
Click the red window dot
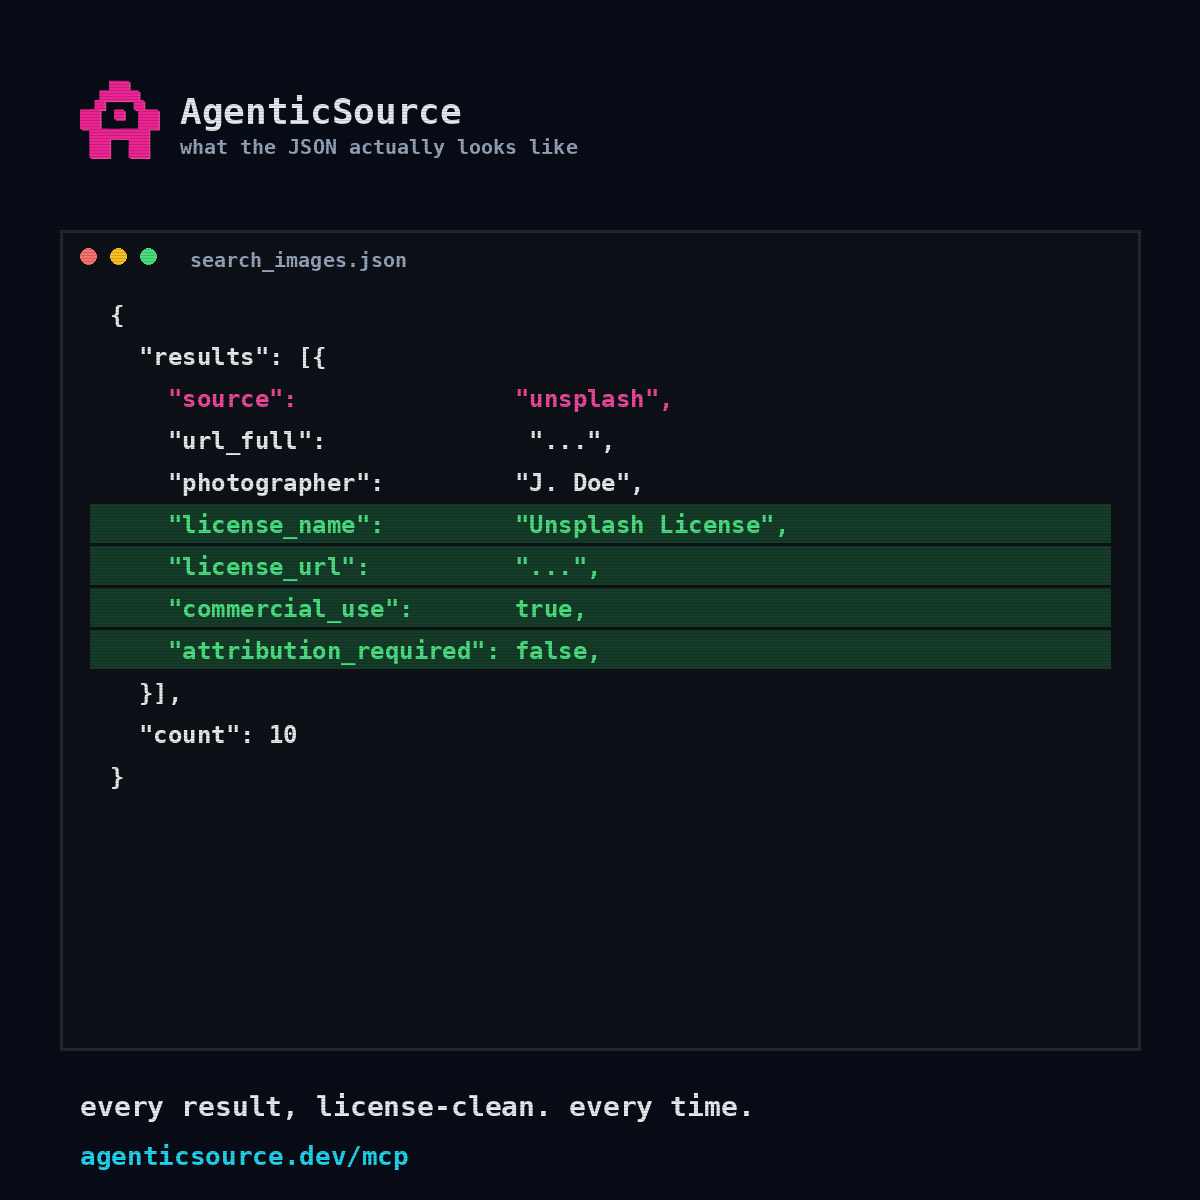pyautogui.click(x=89, y=257)
